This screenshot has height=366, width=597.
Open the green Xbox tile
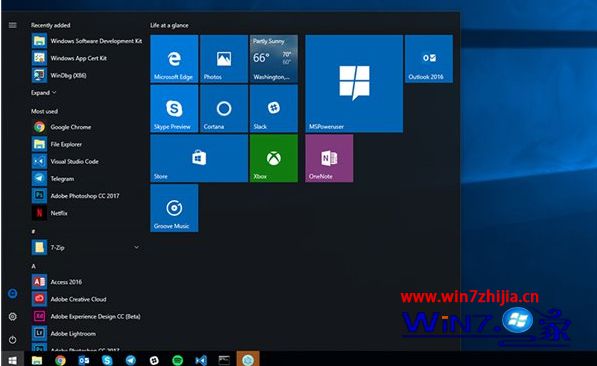pos(274,158)
